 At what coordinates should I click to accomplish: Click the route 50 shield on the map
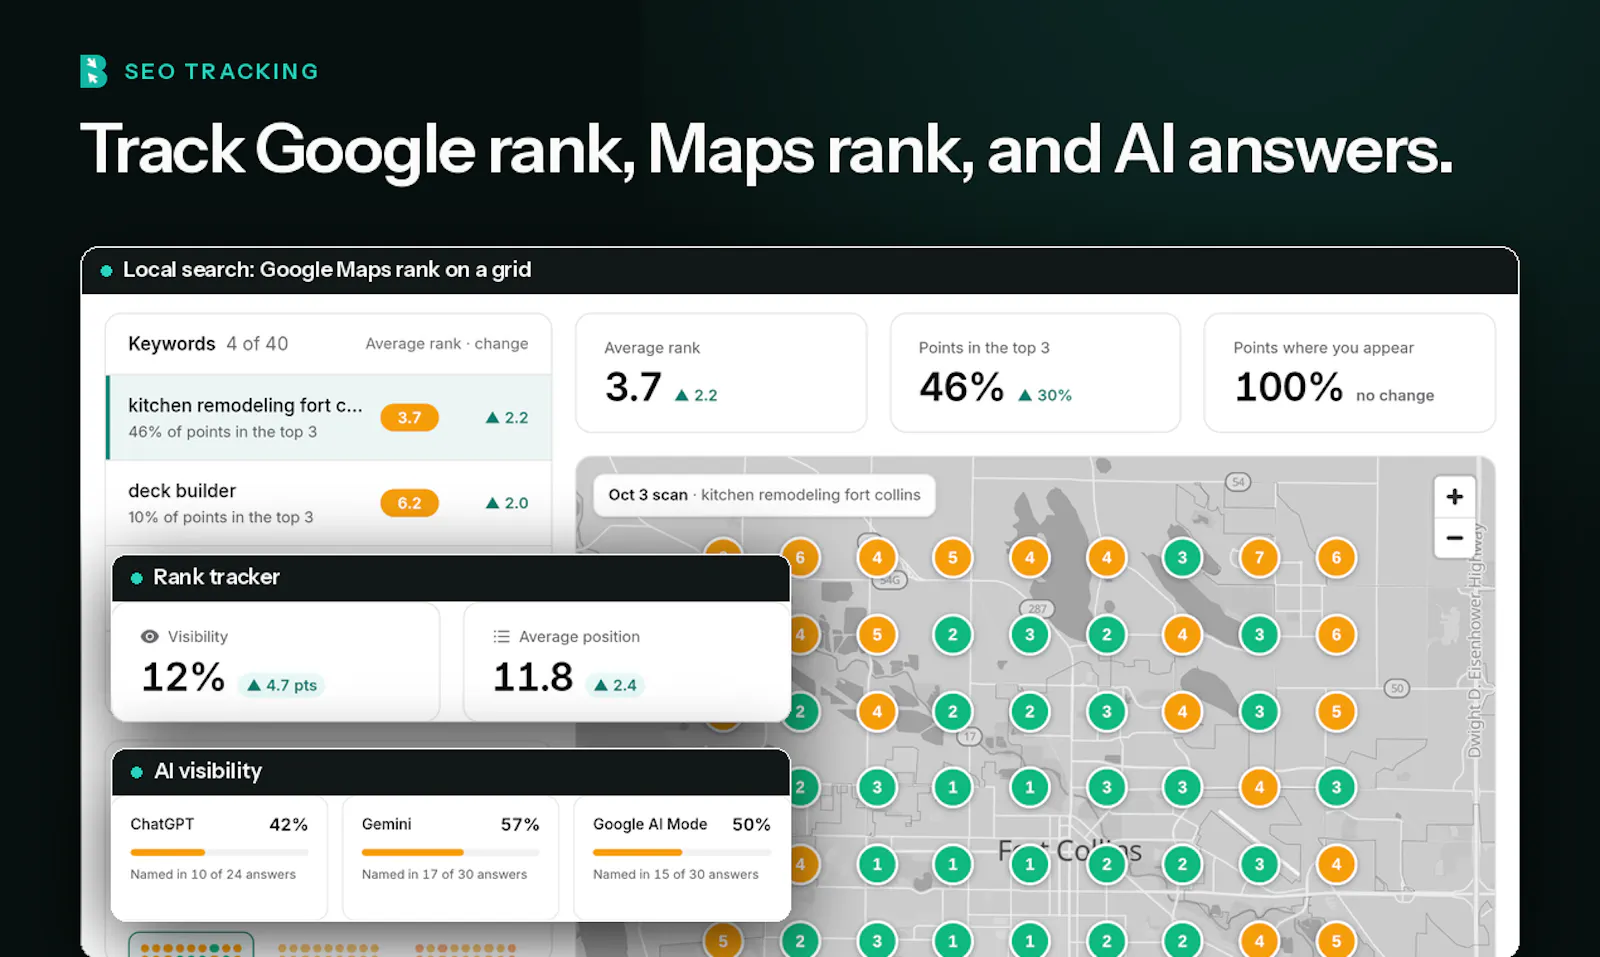coord(1397,688)
